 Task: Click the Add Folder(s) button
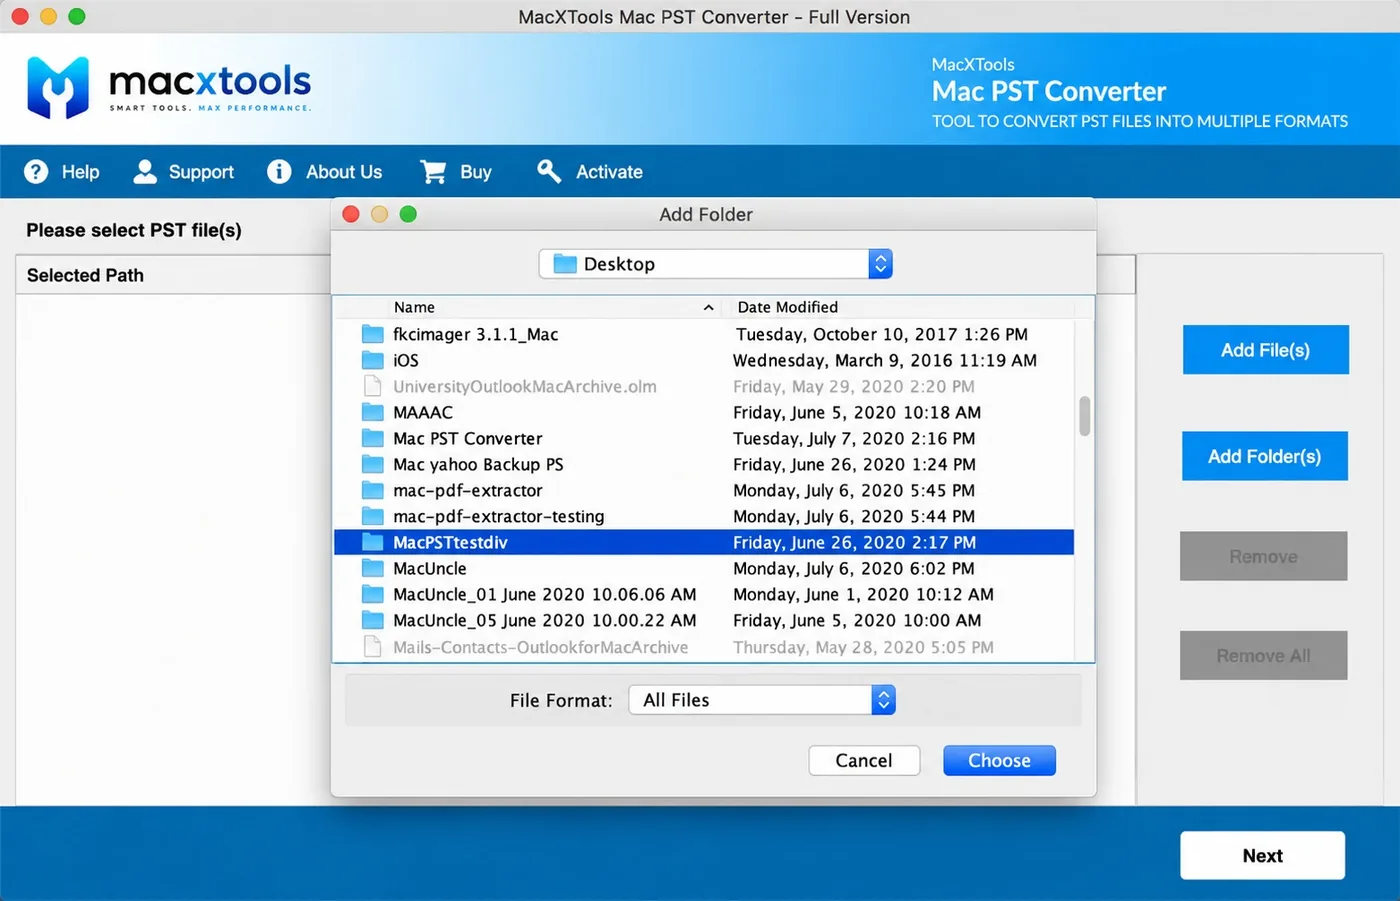click(1264, 456)
